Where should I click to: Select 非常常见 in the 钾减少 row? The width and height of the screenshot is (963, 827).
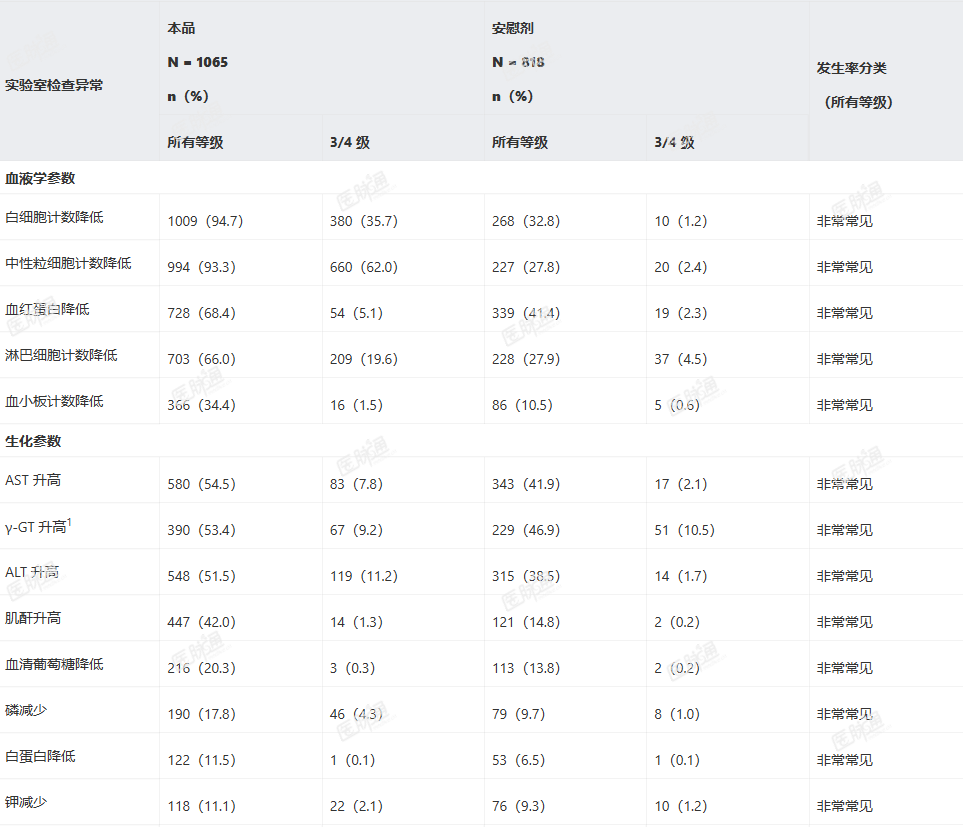coord(844,806)
